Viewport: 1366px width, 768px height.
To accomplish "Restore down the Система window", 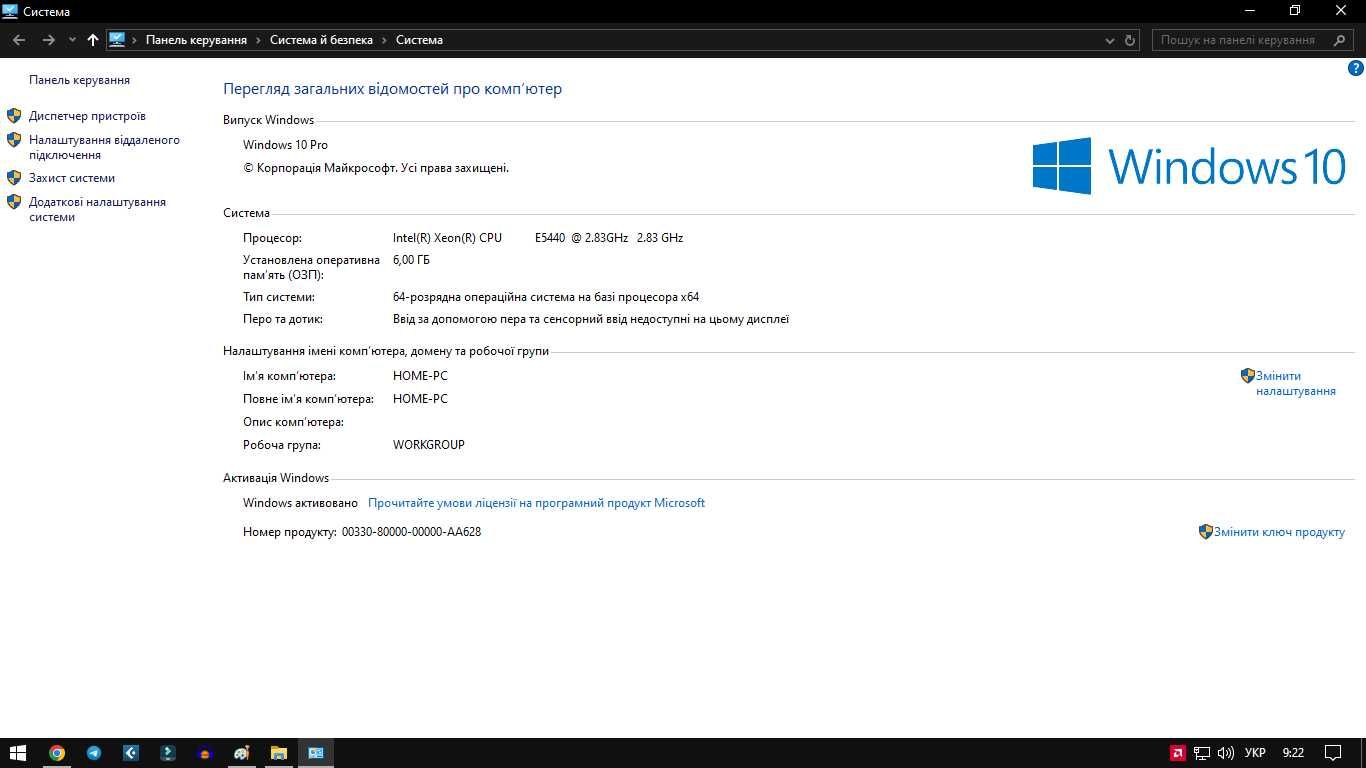I will [1295, 11].
